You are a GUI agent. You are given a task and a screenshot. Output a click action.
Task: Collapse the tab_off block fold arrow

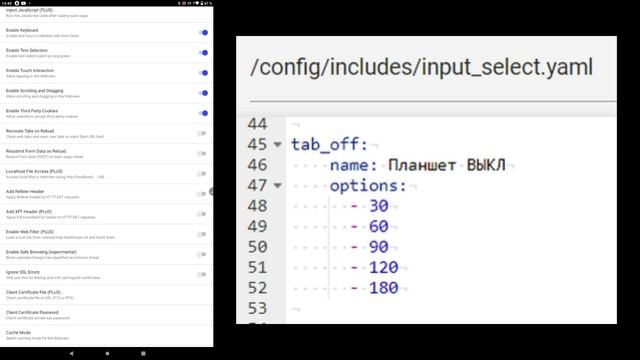point(278,144)
